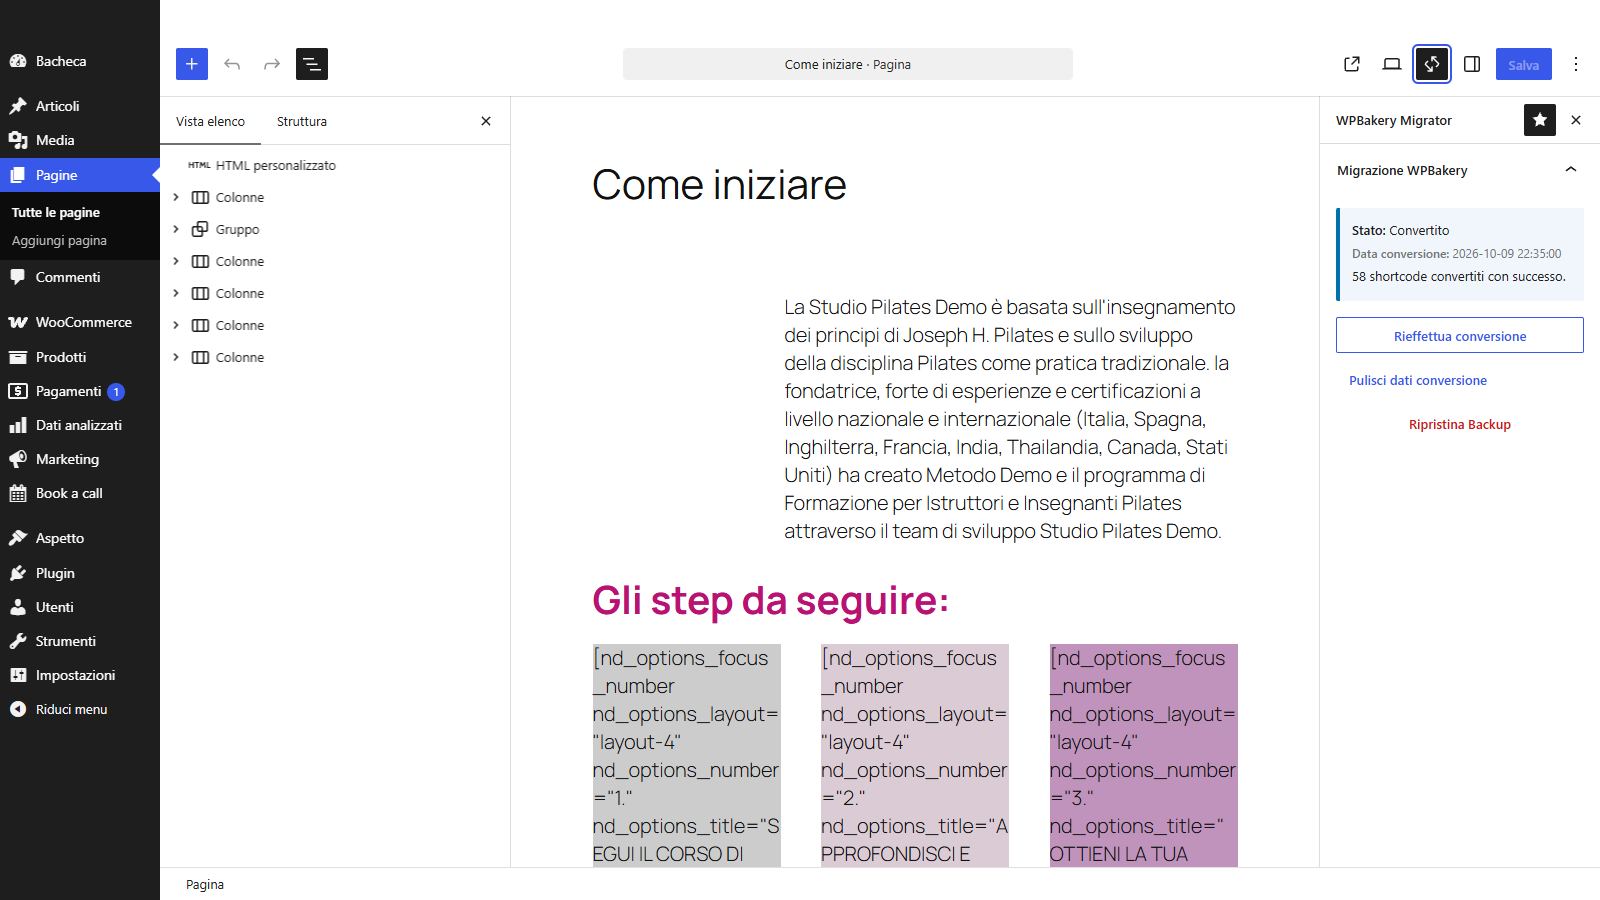
Task: Open Bacheca dashboard menu
Action: [x=80, y=61]
